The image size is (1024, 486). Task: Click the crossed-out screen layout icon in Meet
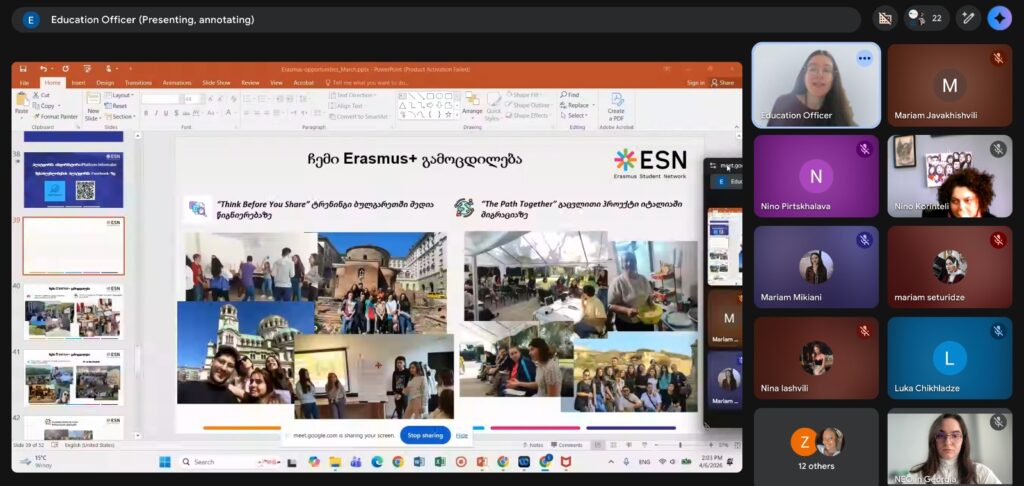(884, 18)
